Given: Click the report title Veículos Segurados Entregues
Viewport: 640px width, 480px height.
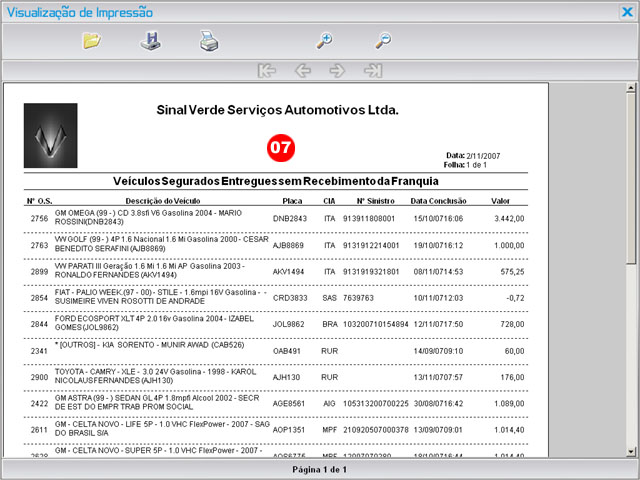Looking at the screenshot, I should click(x=276, y=181).
